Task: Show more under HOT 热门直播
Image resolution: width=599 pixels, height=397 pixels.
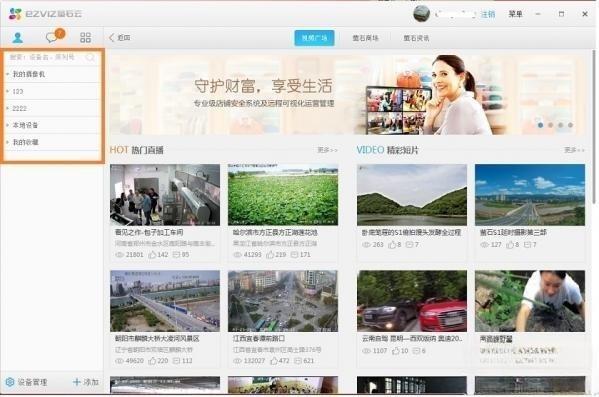Action: 327,150
